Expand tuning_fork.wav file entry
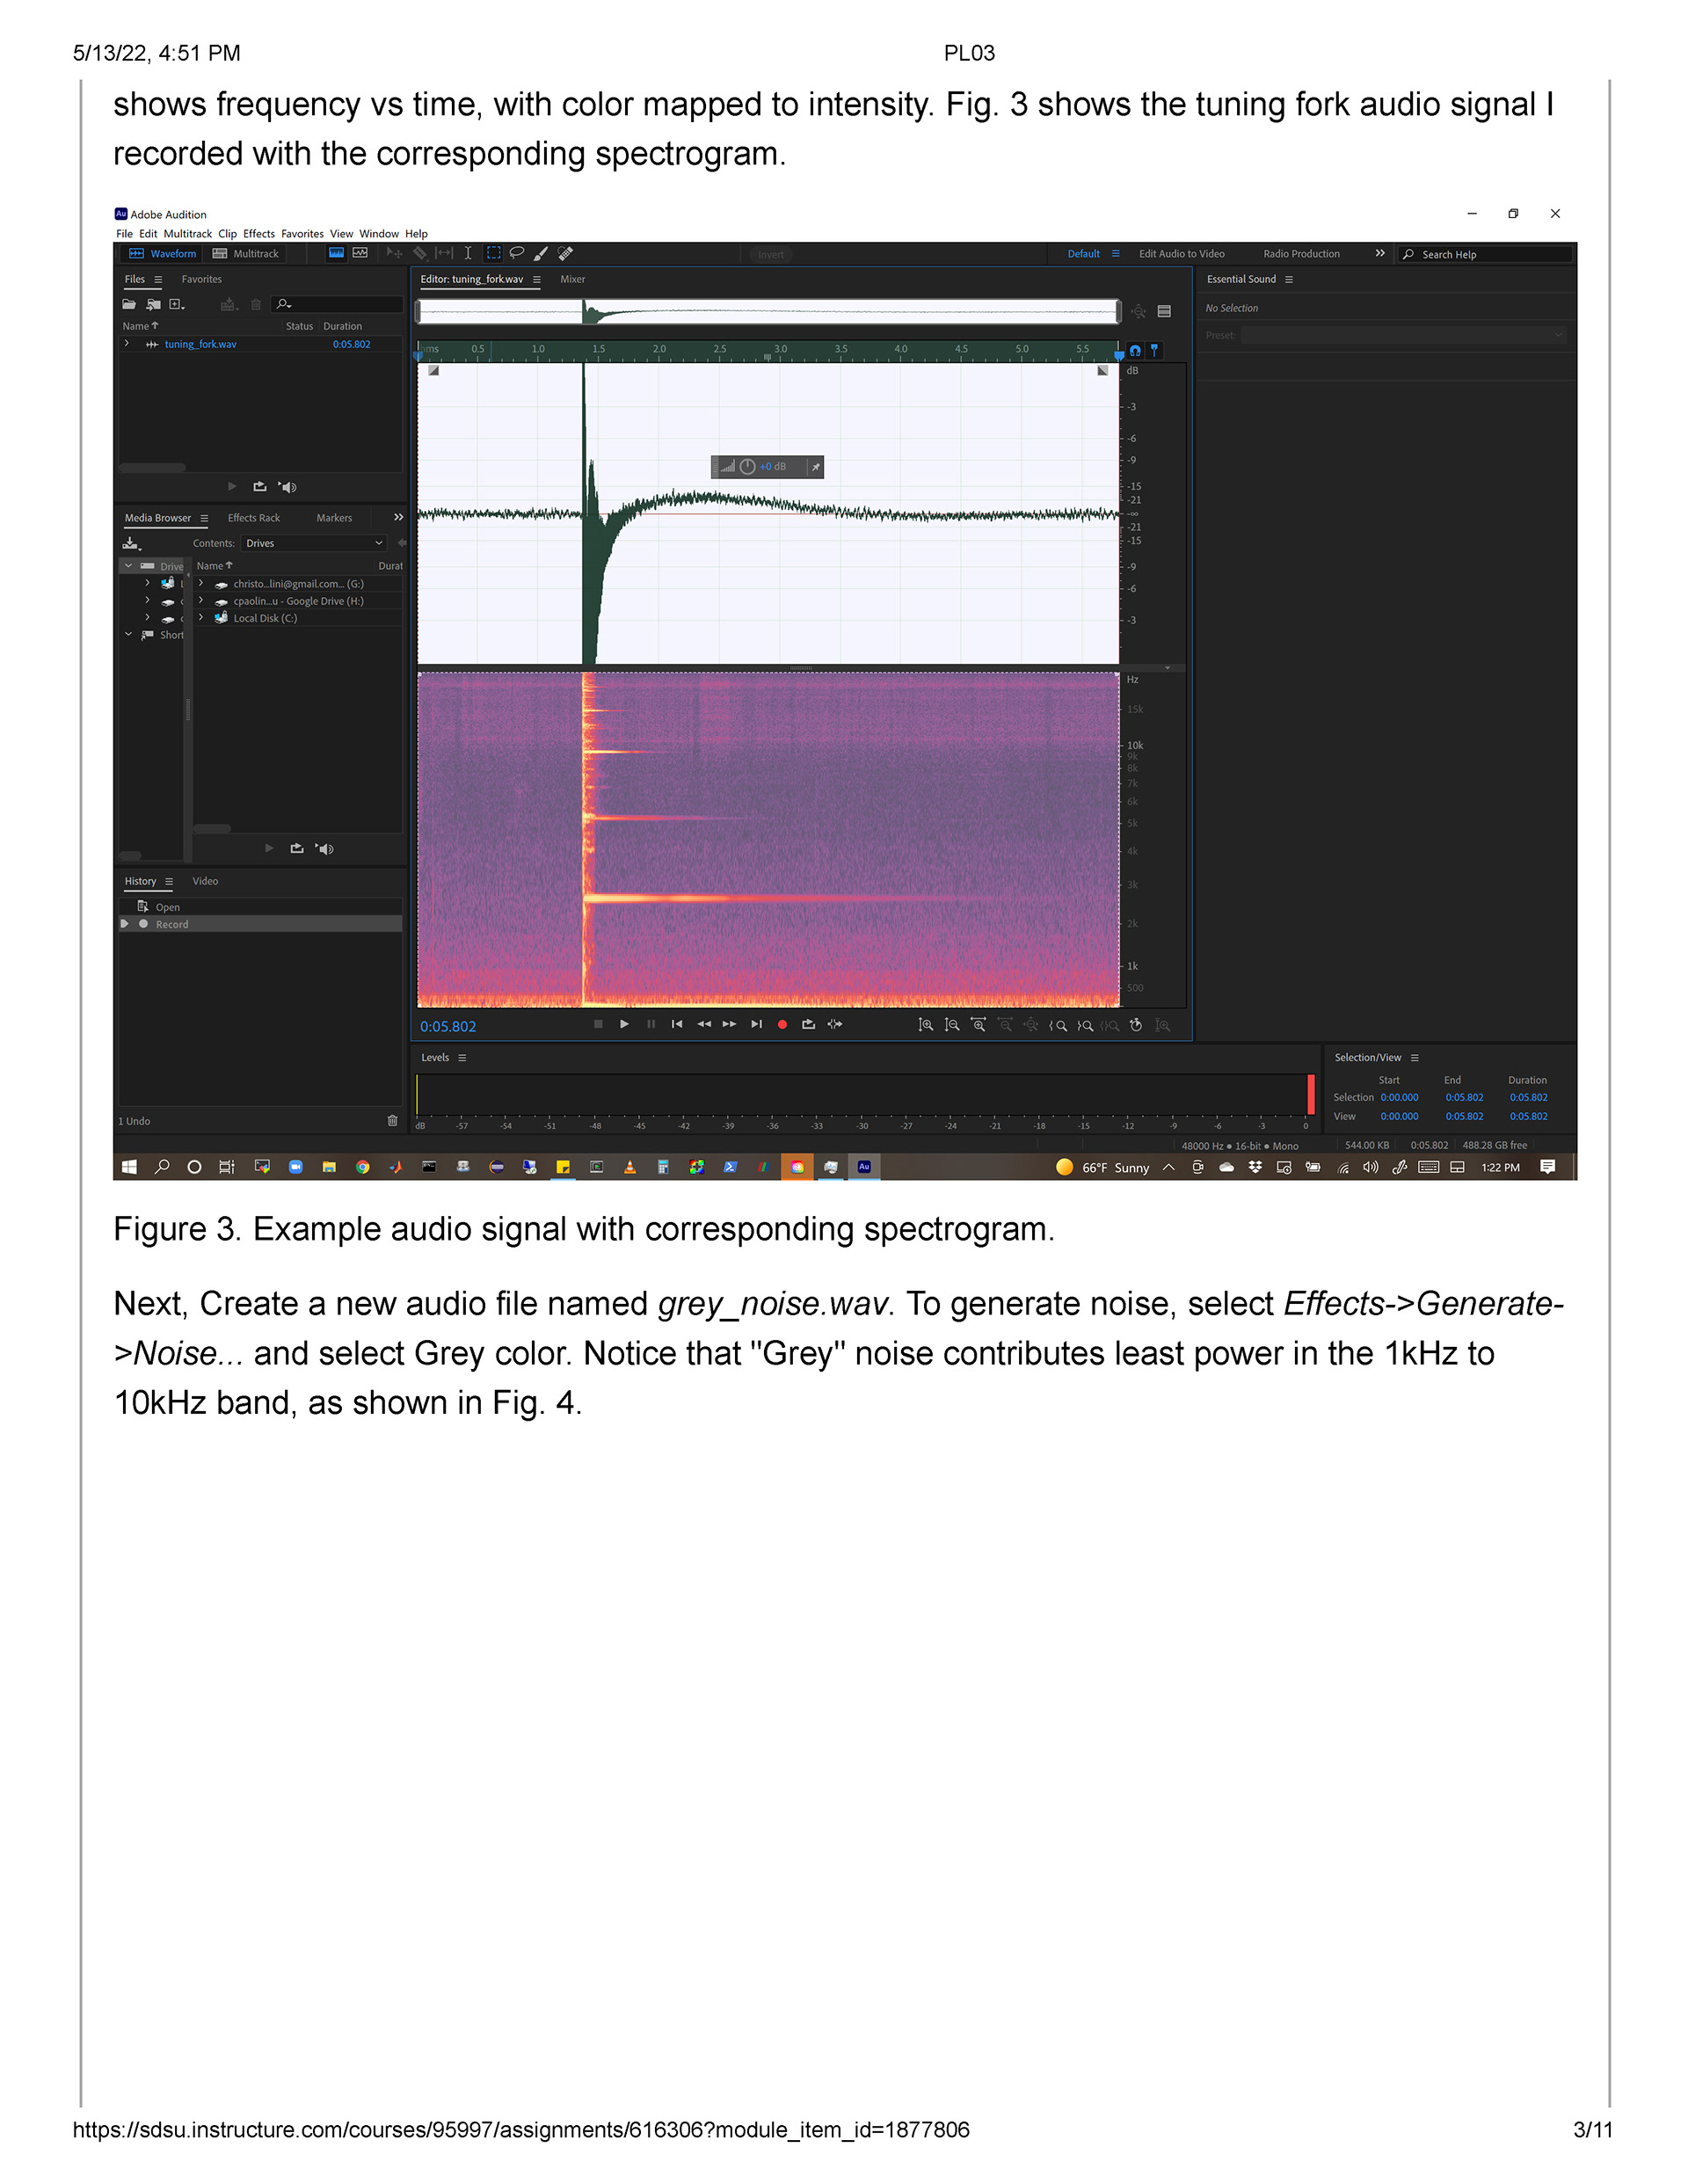The image size is (1688, 2184). tap(127, 344)
